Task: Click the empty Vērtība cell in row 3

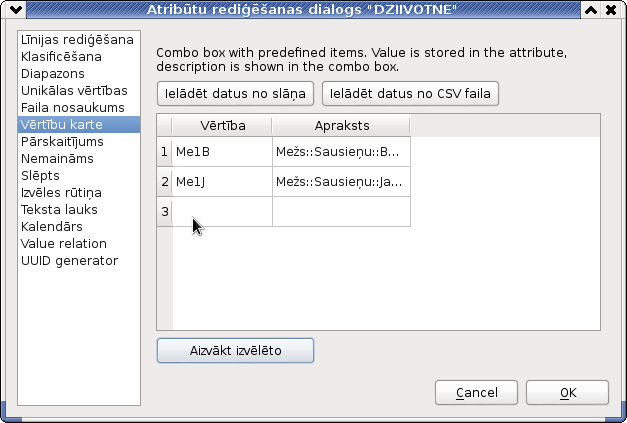Action: 222,212
